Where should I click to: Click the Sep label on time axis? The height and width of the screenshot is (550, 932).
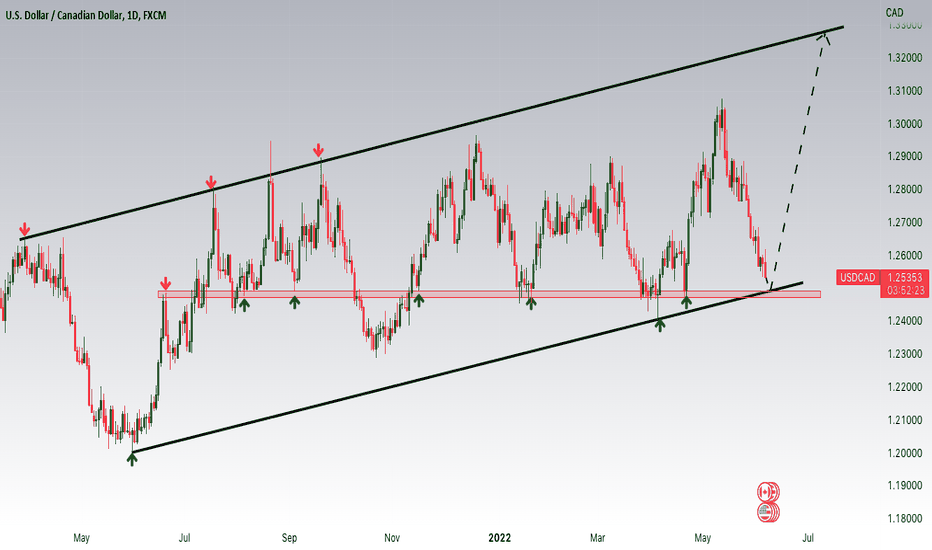(x=289, y=538)
